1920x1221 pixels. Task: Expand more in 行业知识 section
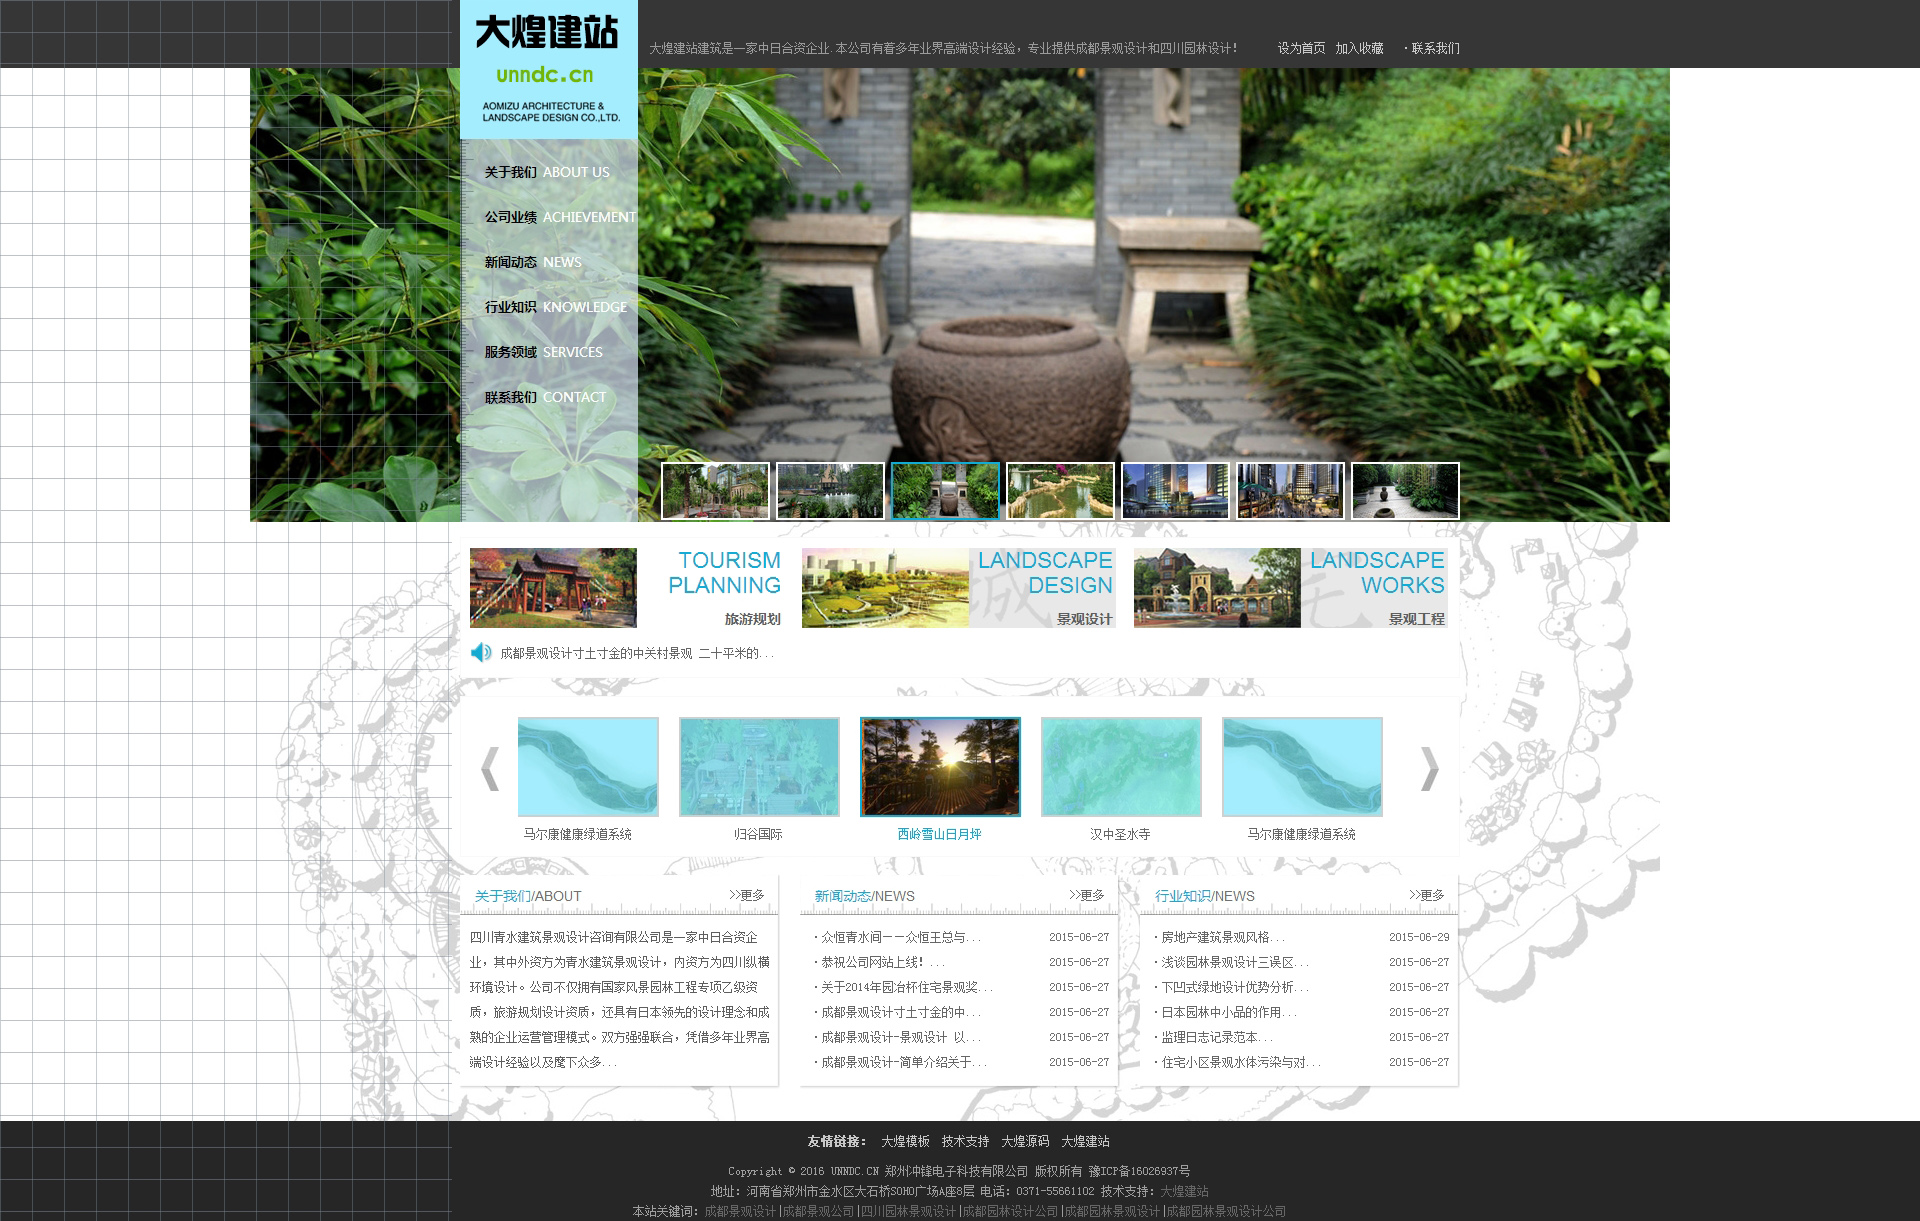tap(1426, 895)
